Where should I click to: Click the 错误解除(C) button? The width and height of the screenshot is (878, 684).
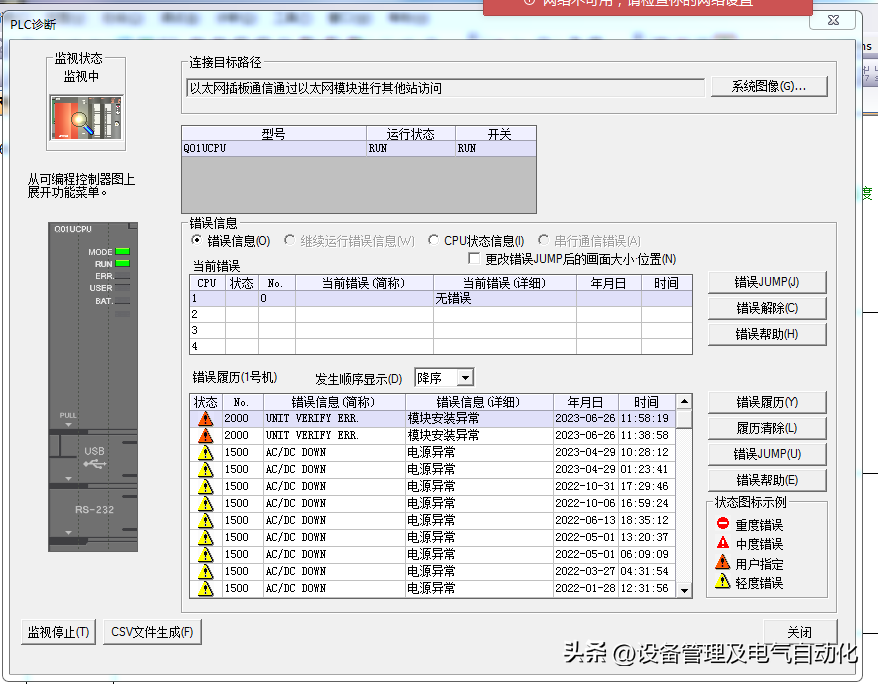767,308
